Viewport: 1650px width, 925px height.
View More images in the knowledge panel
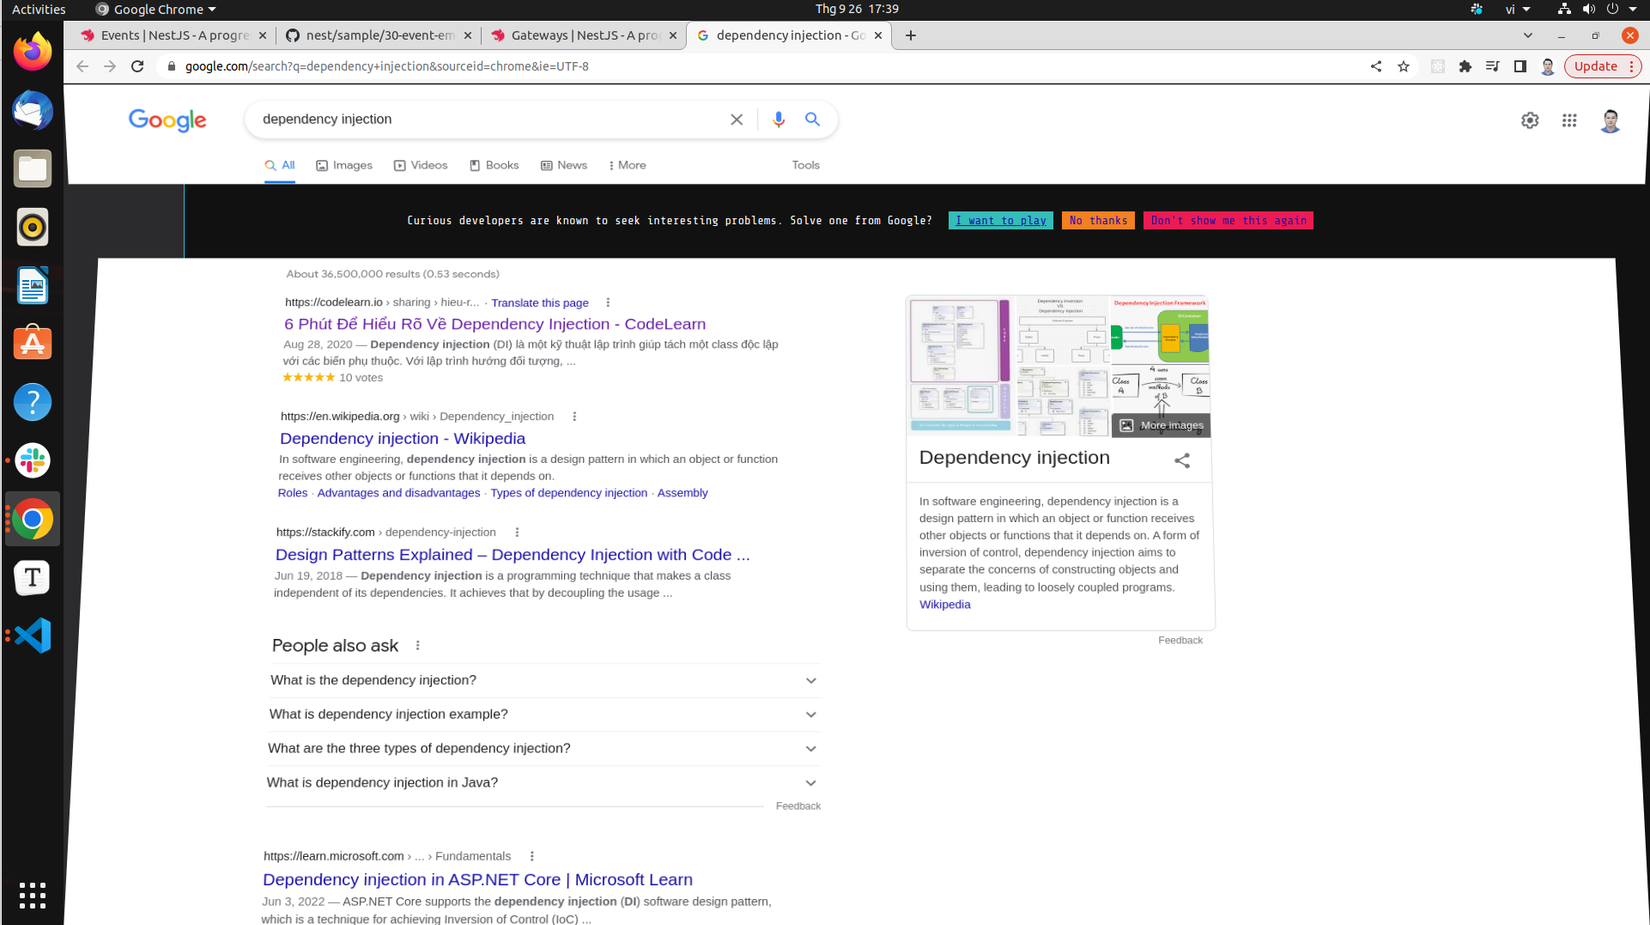[x=1161, y=424]
